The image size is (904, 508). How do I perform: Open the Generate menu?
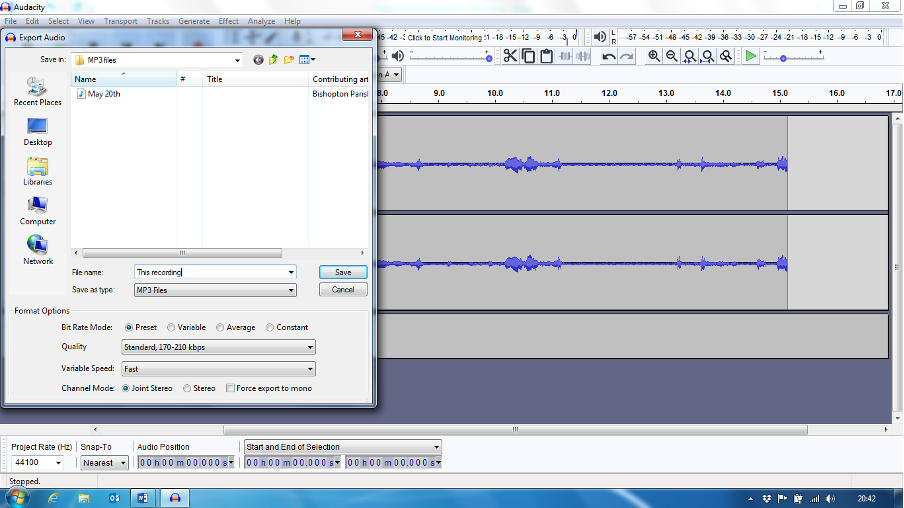[x=194, y=21]
